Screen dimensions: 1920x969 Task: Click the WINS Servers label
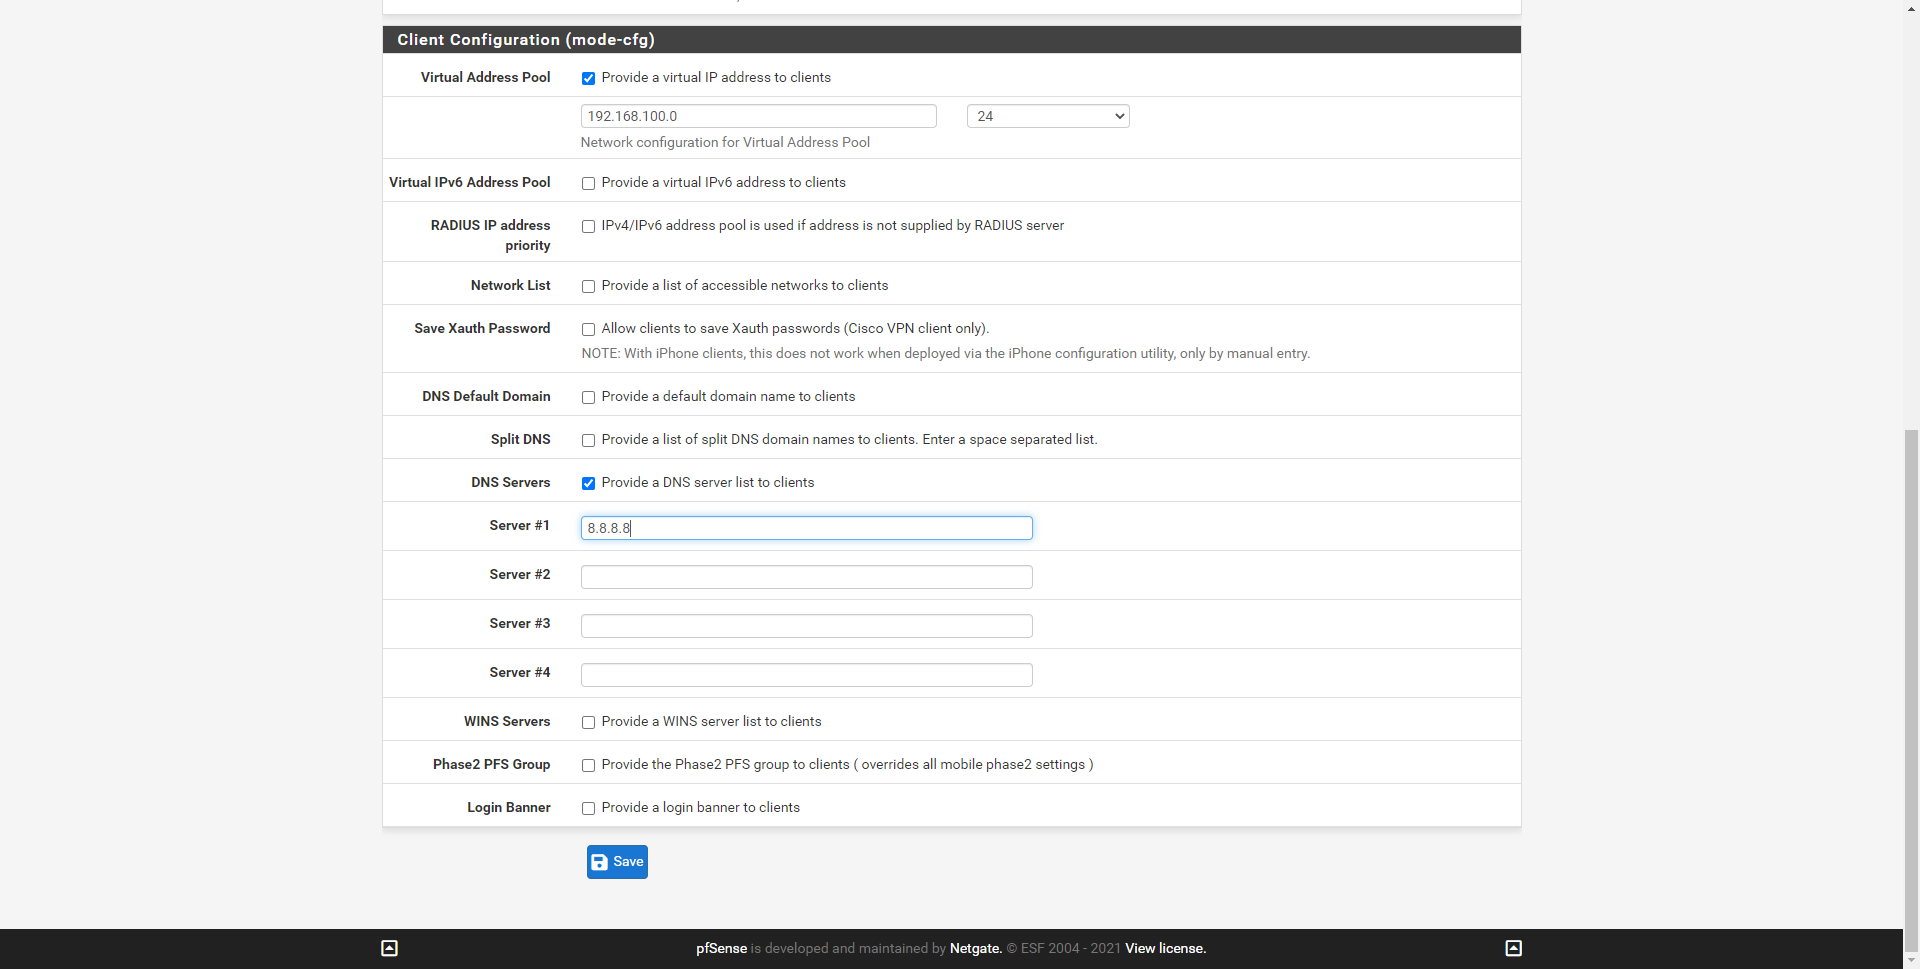coord(507,722)
